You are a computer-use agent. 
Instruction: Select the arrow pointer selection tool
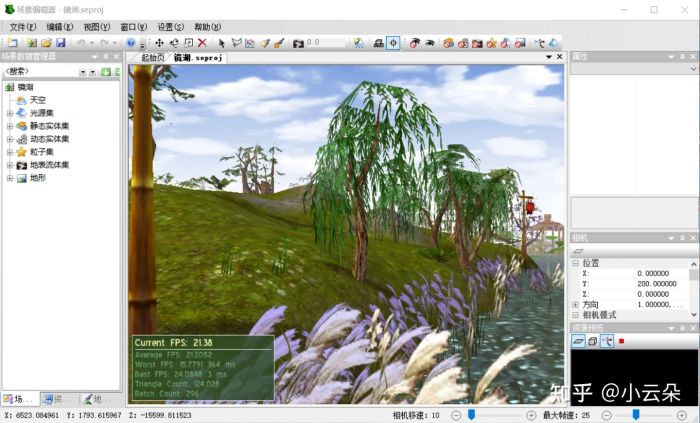click(222, 43)
